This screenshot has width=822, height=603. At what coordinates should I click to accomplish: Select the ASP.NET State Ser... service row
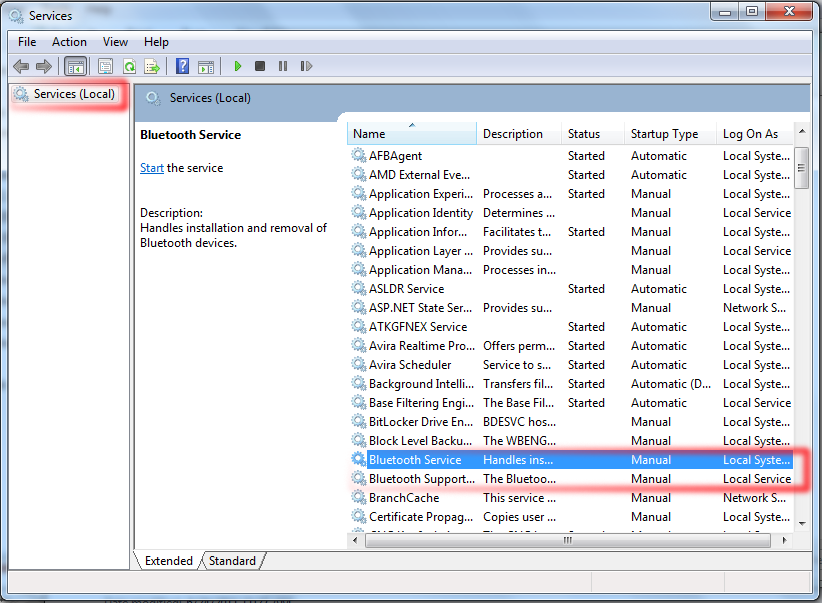pos(570,307)
